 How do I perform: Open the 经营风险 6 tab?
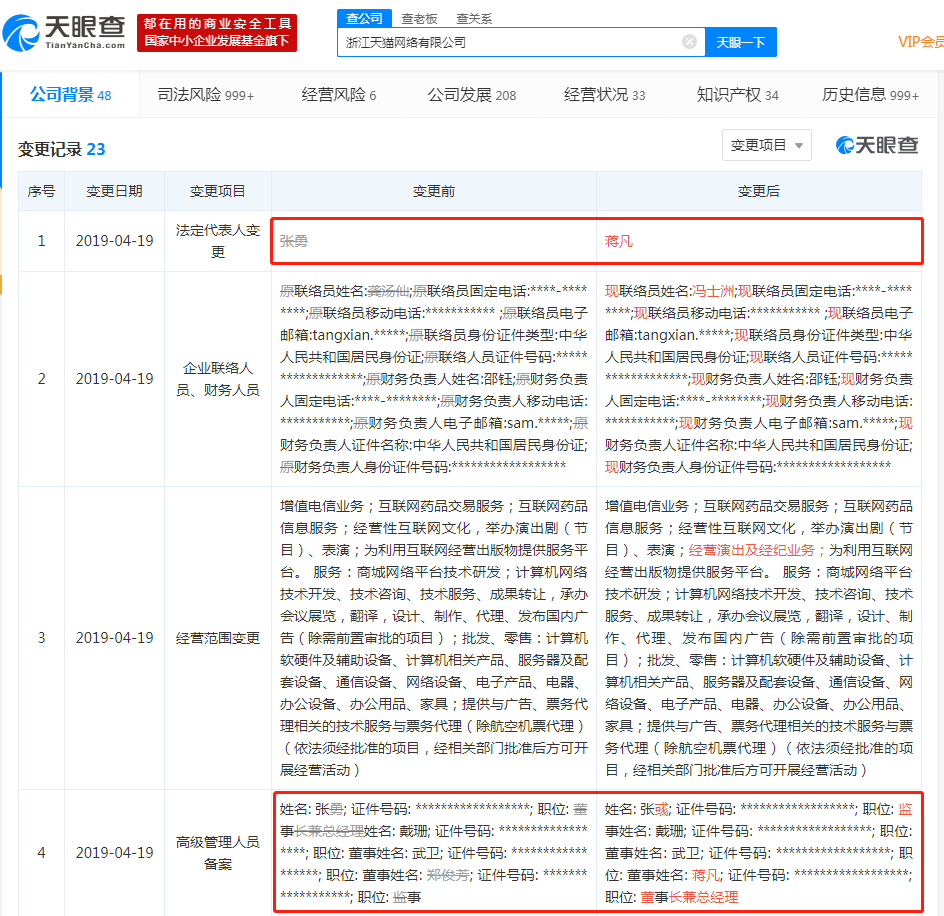click(338, 95)
